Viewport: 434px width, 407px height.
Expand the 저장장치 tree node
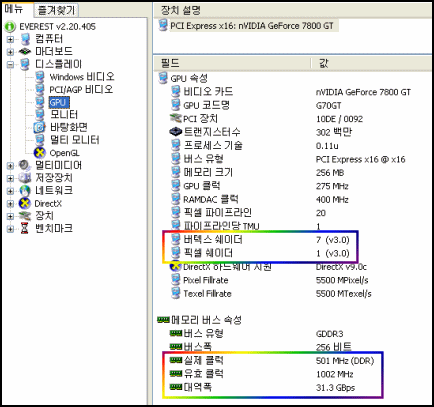(10, 178)
